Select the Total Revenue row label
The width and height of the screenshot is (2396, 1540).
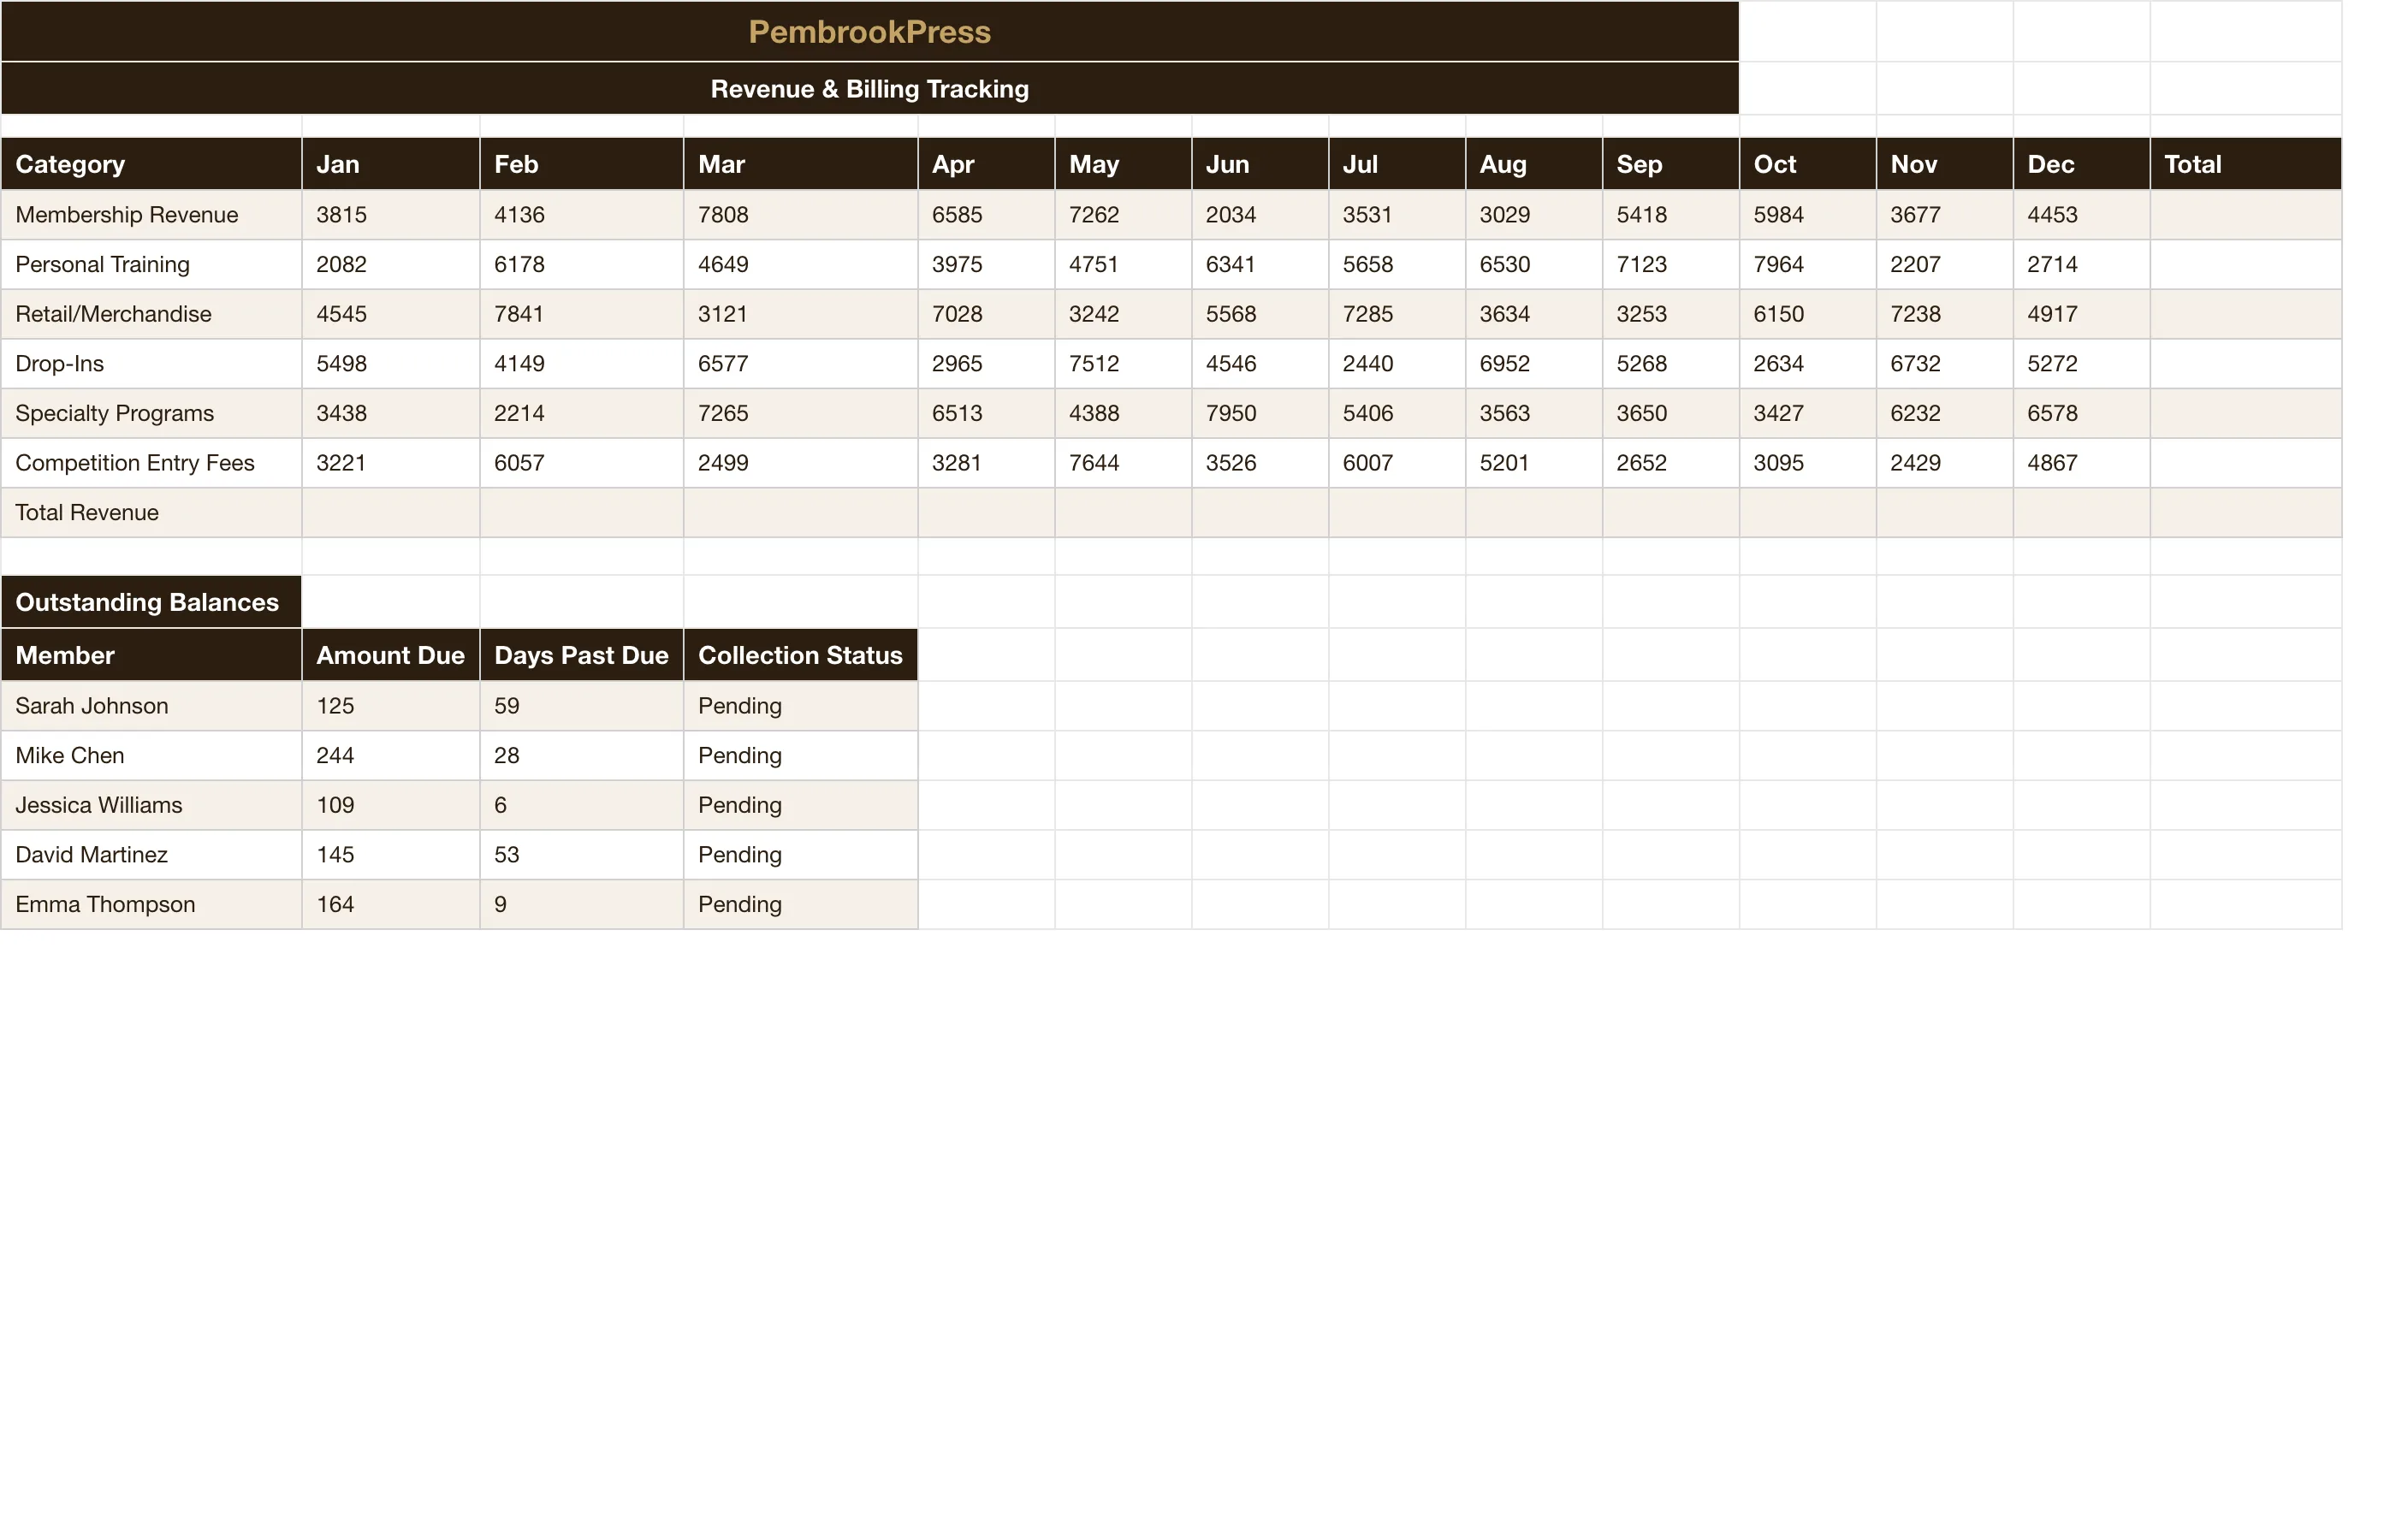click(151, 513)
